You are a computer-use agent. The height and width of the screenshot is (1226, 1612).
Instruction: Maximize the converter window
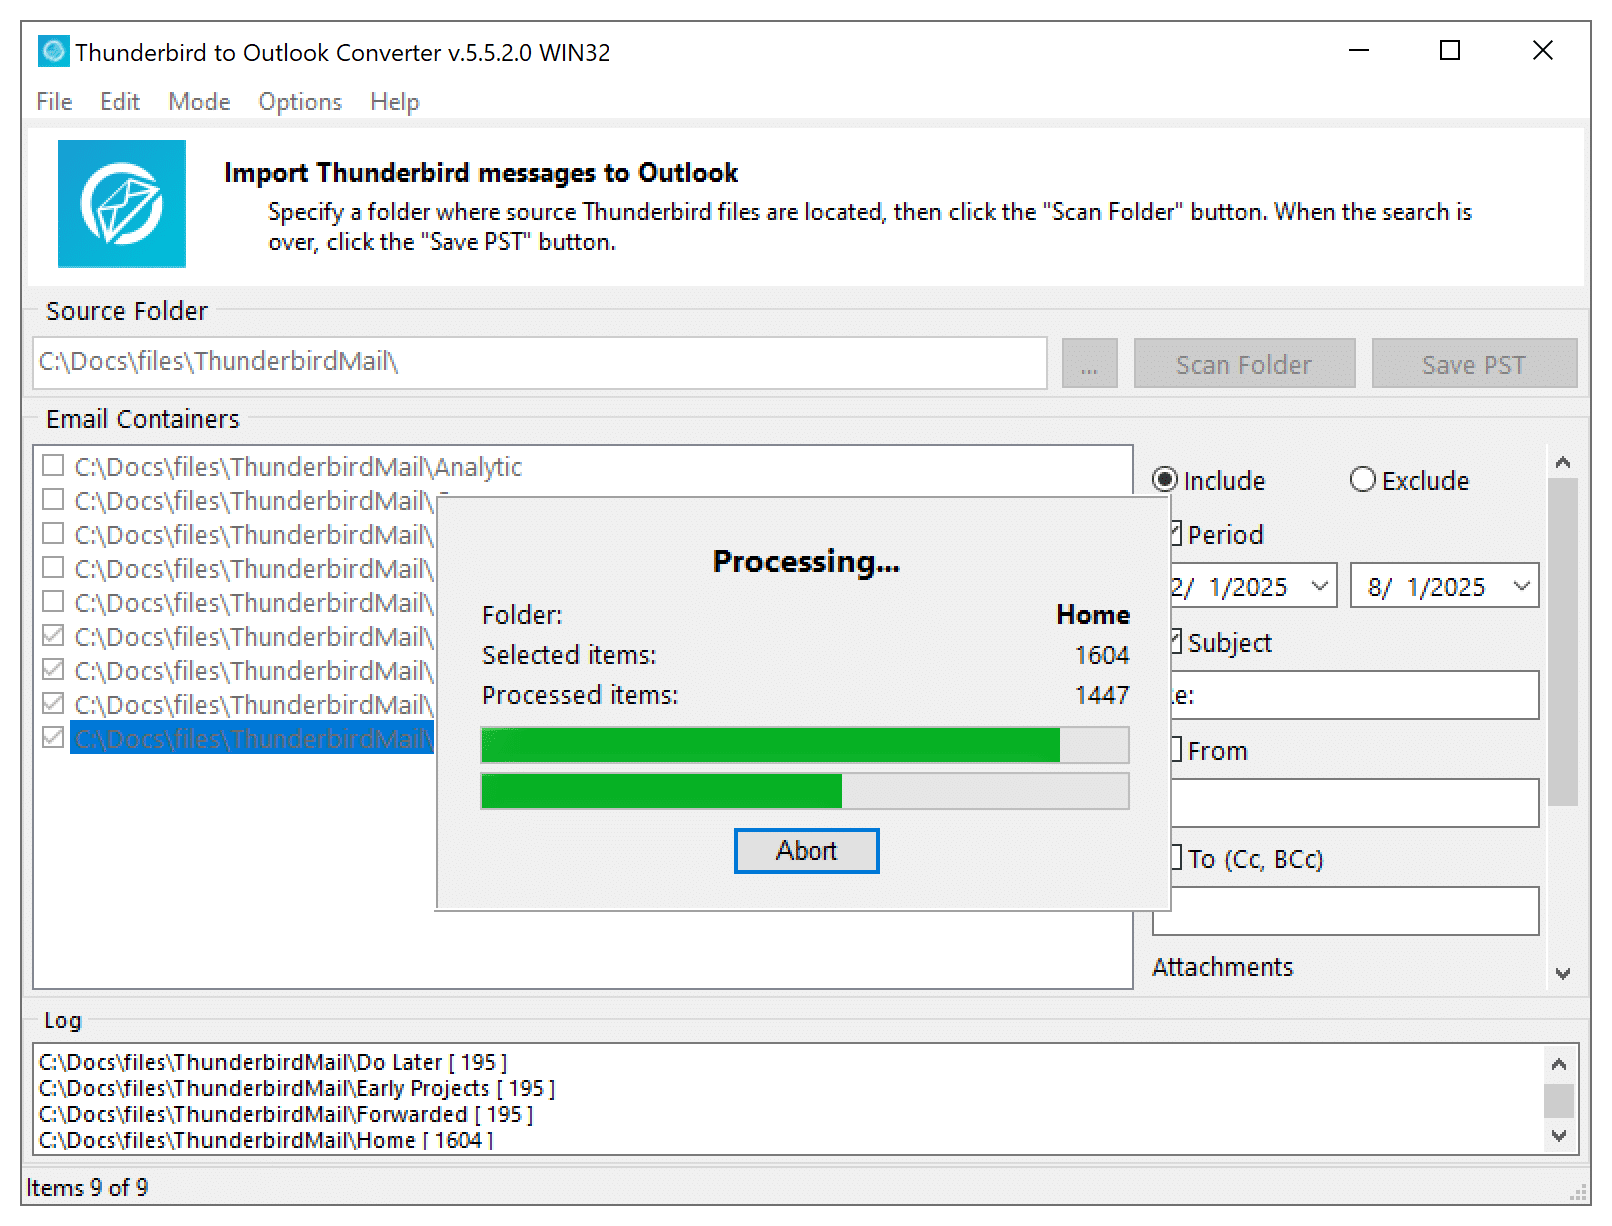[x=1449, y=51]
